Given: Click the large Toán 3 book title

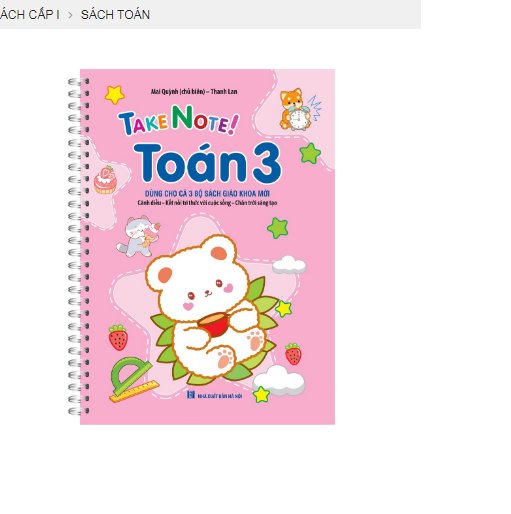Looking at the screenshot, I should (x=207, y=163).
